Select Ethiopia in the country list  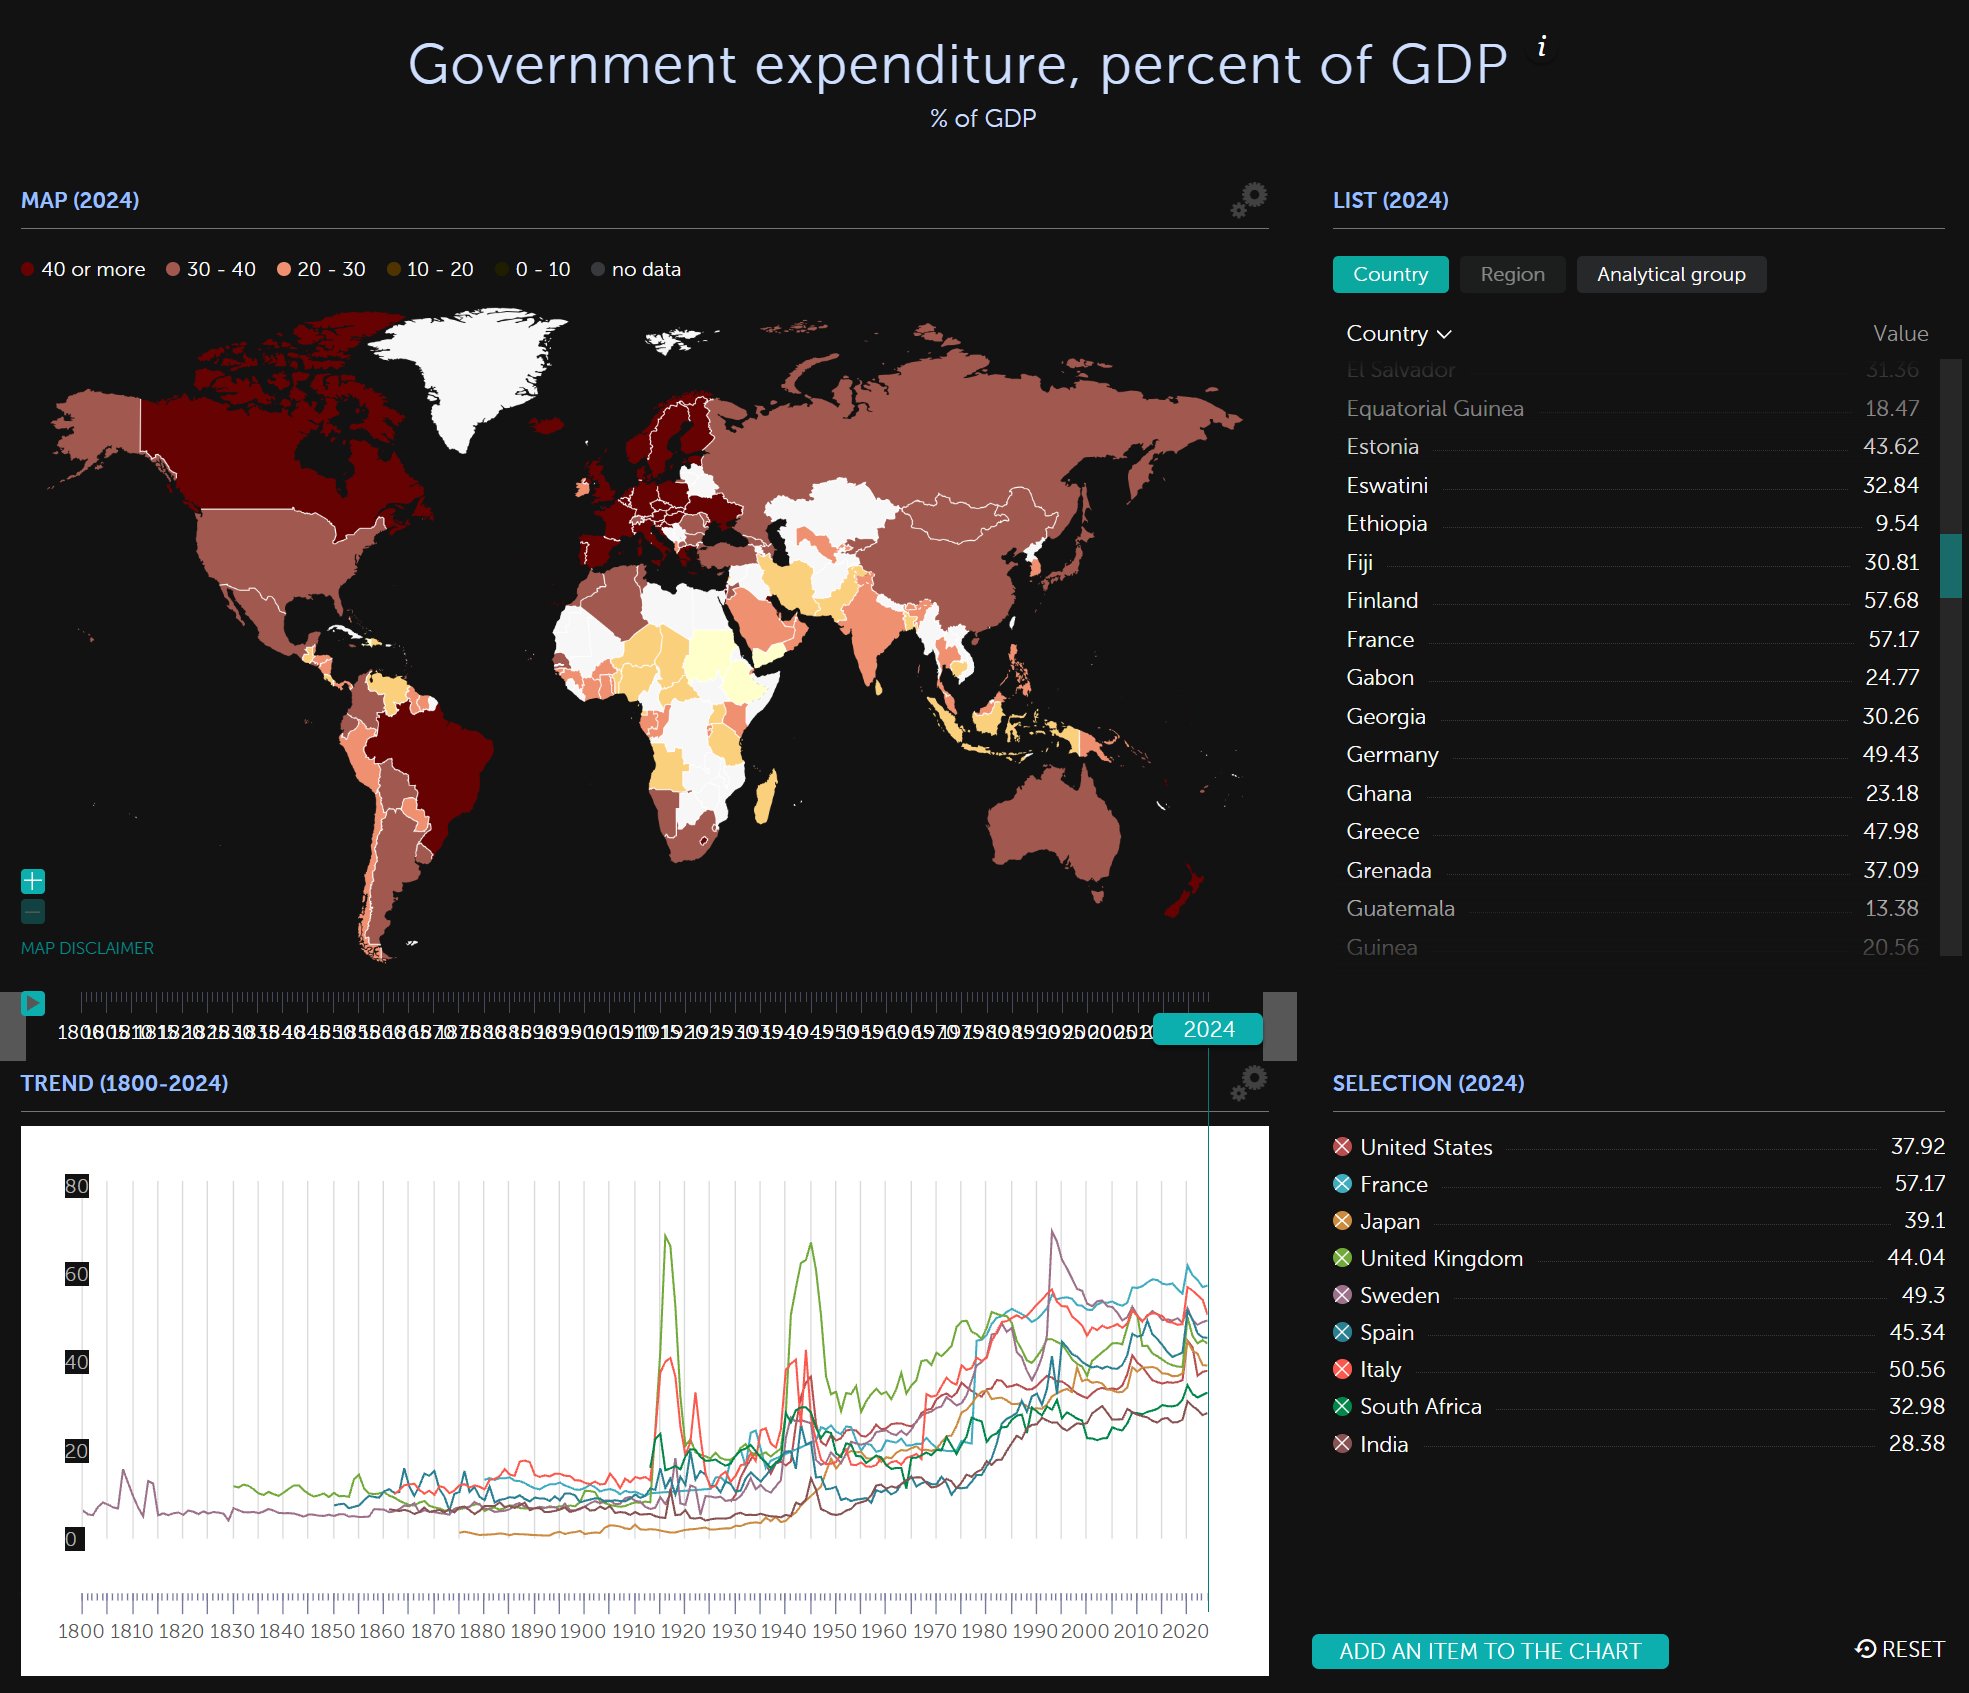pyautogui.click(x=1632, y=524)
